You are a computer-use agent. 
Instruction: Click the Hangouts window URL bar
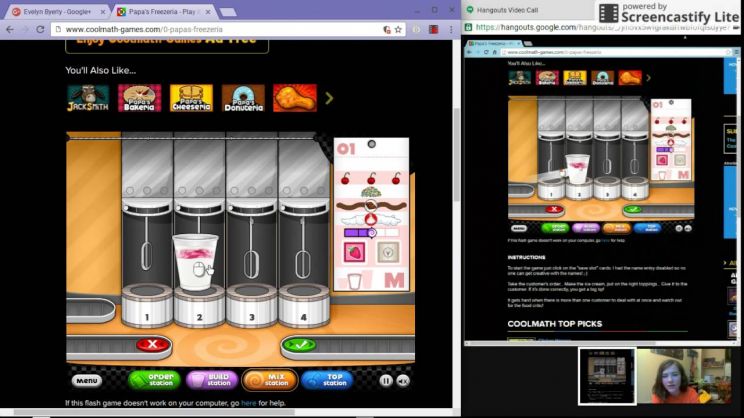tap(602, 28)
